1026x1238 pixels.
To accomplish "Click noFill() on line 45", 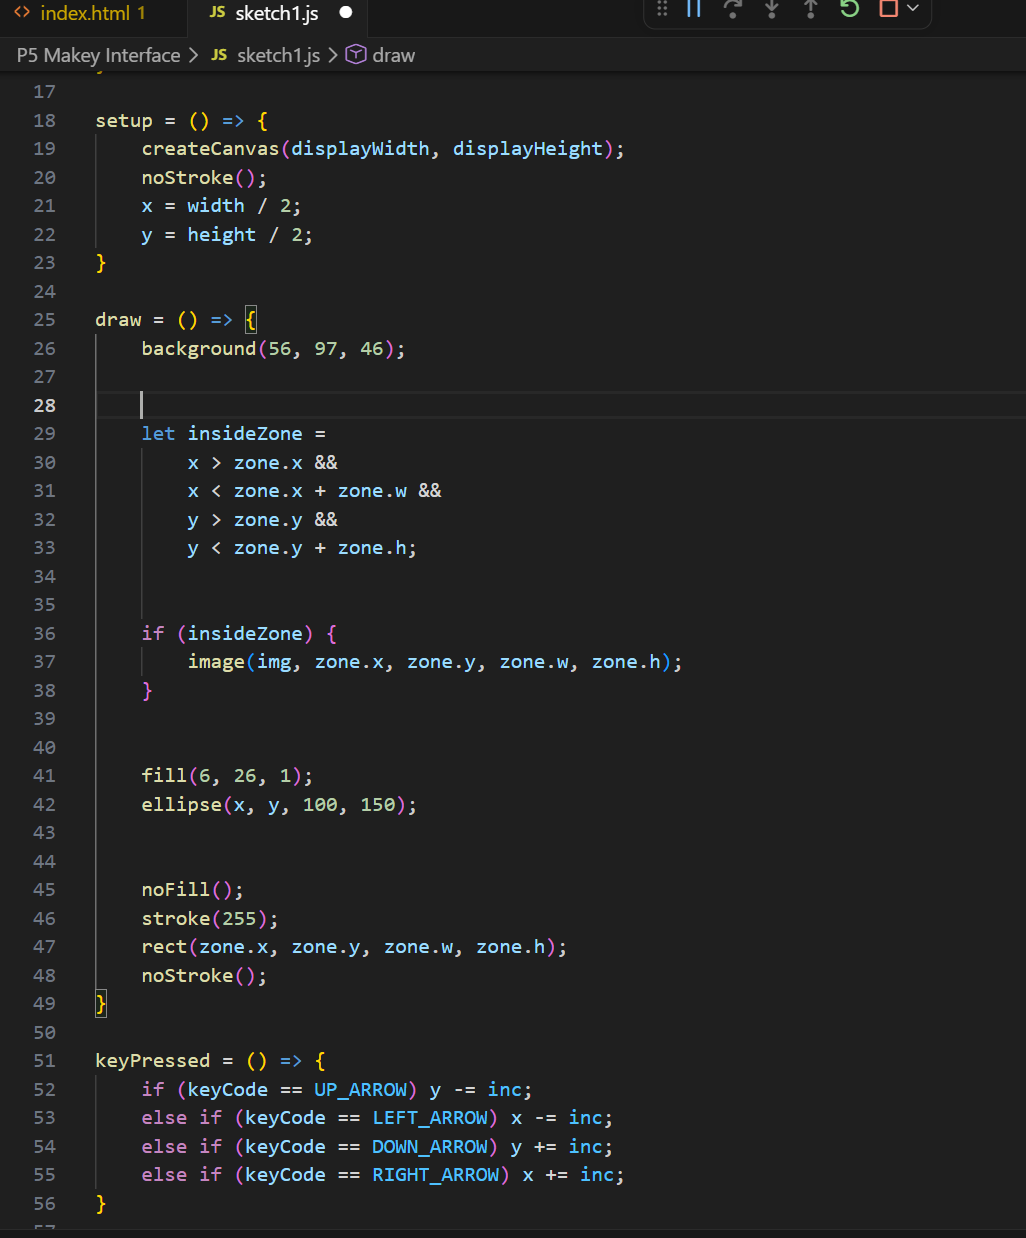I will point(187,890).
